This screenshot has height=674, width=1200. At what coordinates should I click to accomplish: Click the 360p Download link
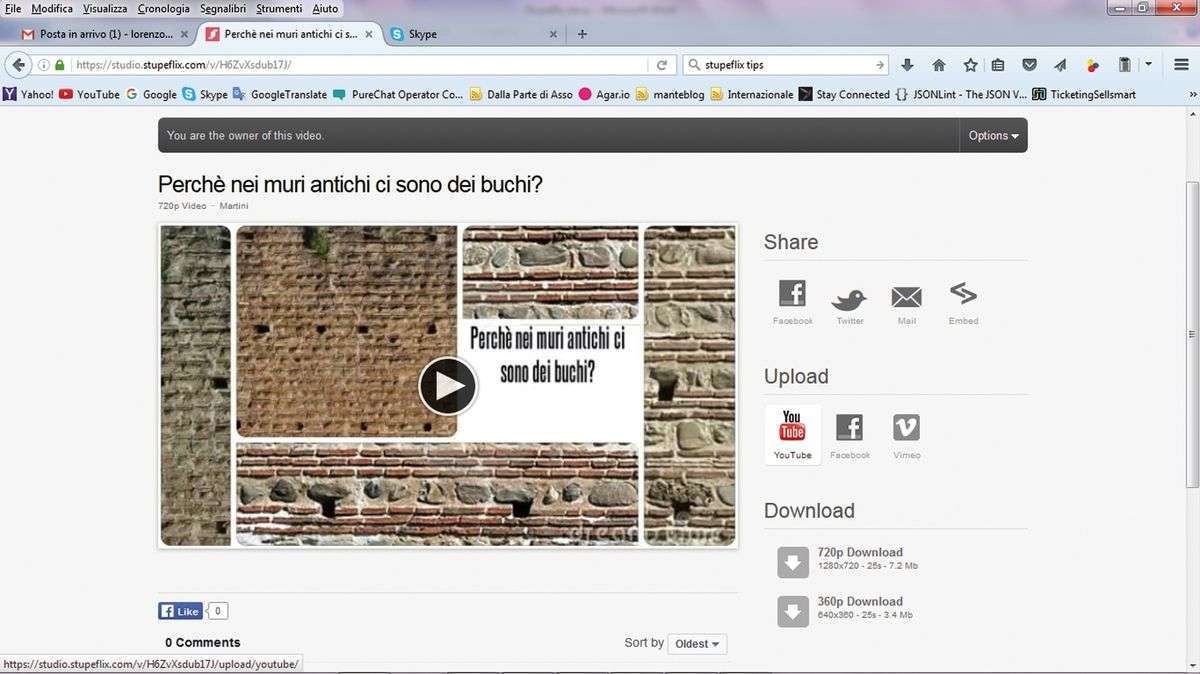point(860,602)
